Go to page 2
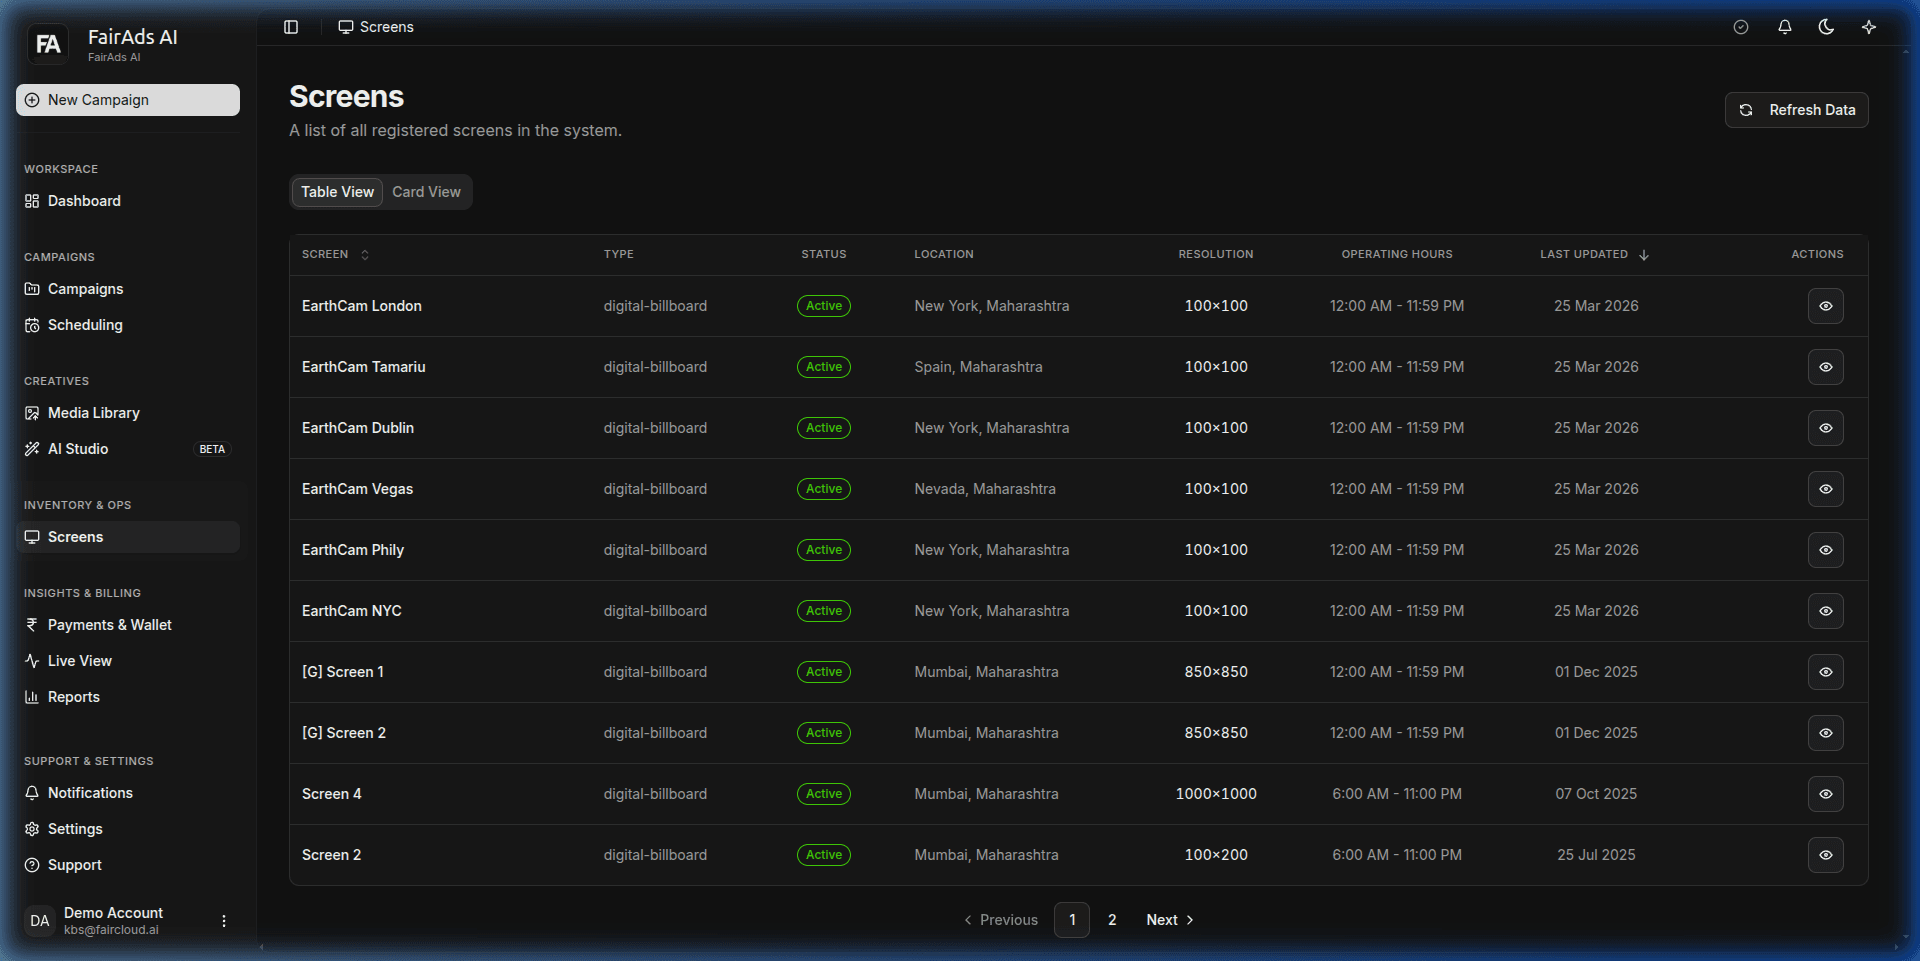 click(x=1112, y=920)
